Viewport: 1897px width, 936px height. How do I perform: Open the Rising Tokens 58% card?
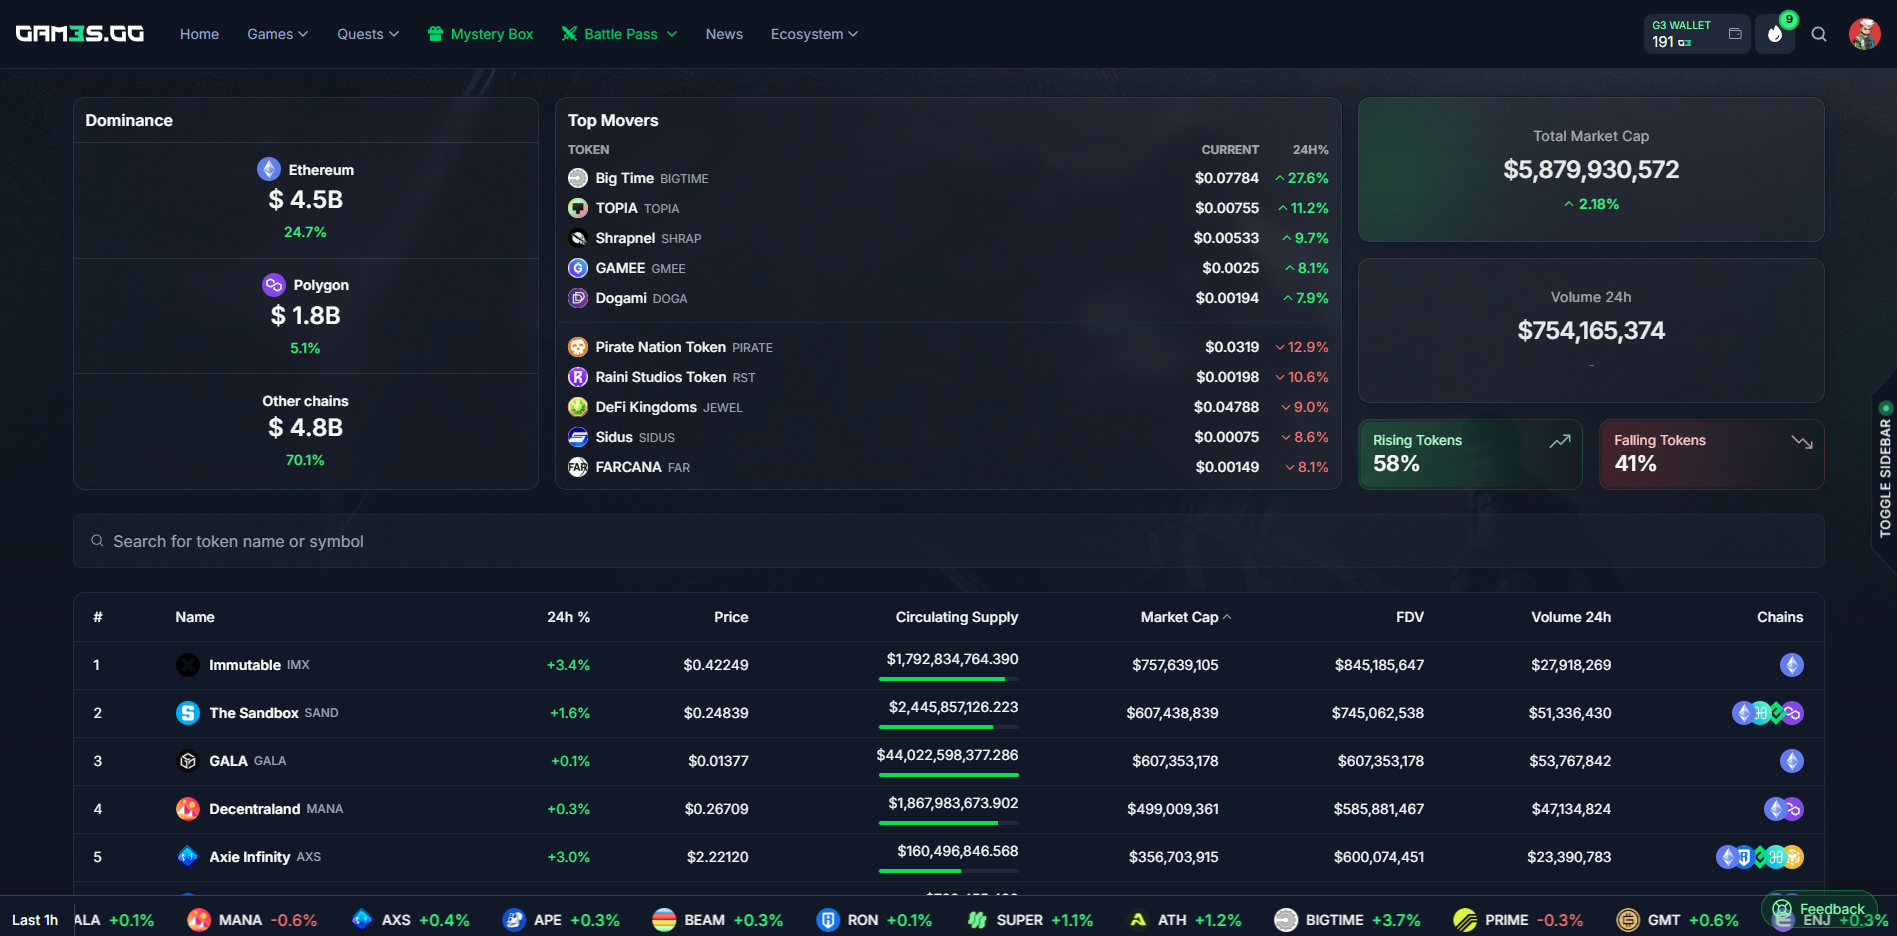tap(1470, 454)
